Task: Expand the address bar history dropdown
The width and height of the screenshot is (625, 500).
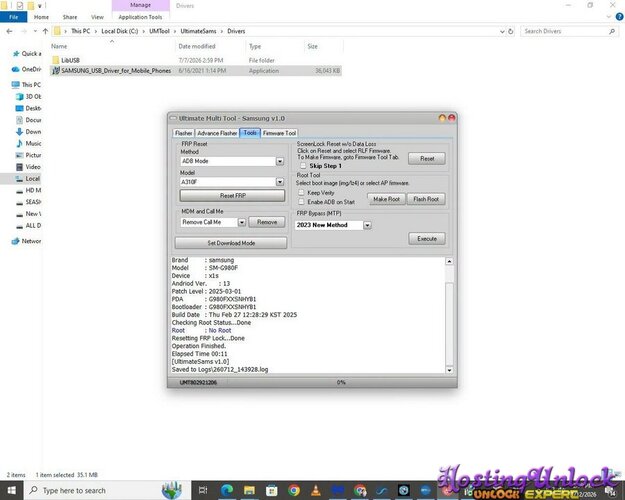Action: pos(502,31)
